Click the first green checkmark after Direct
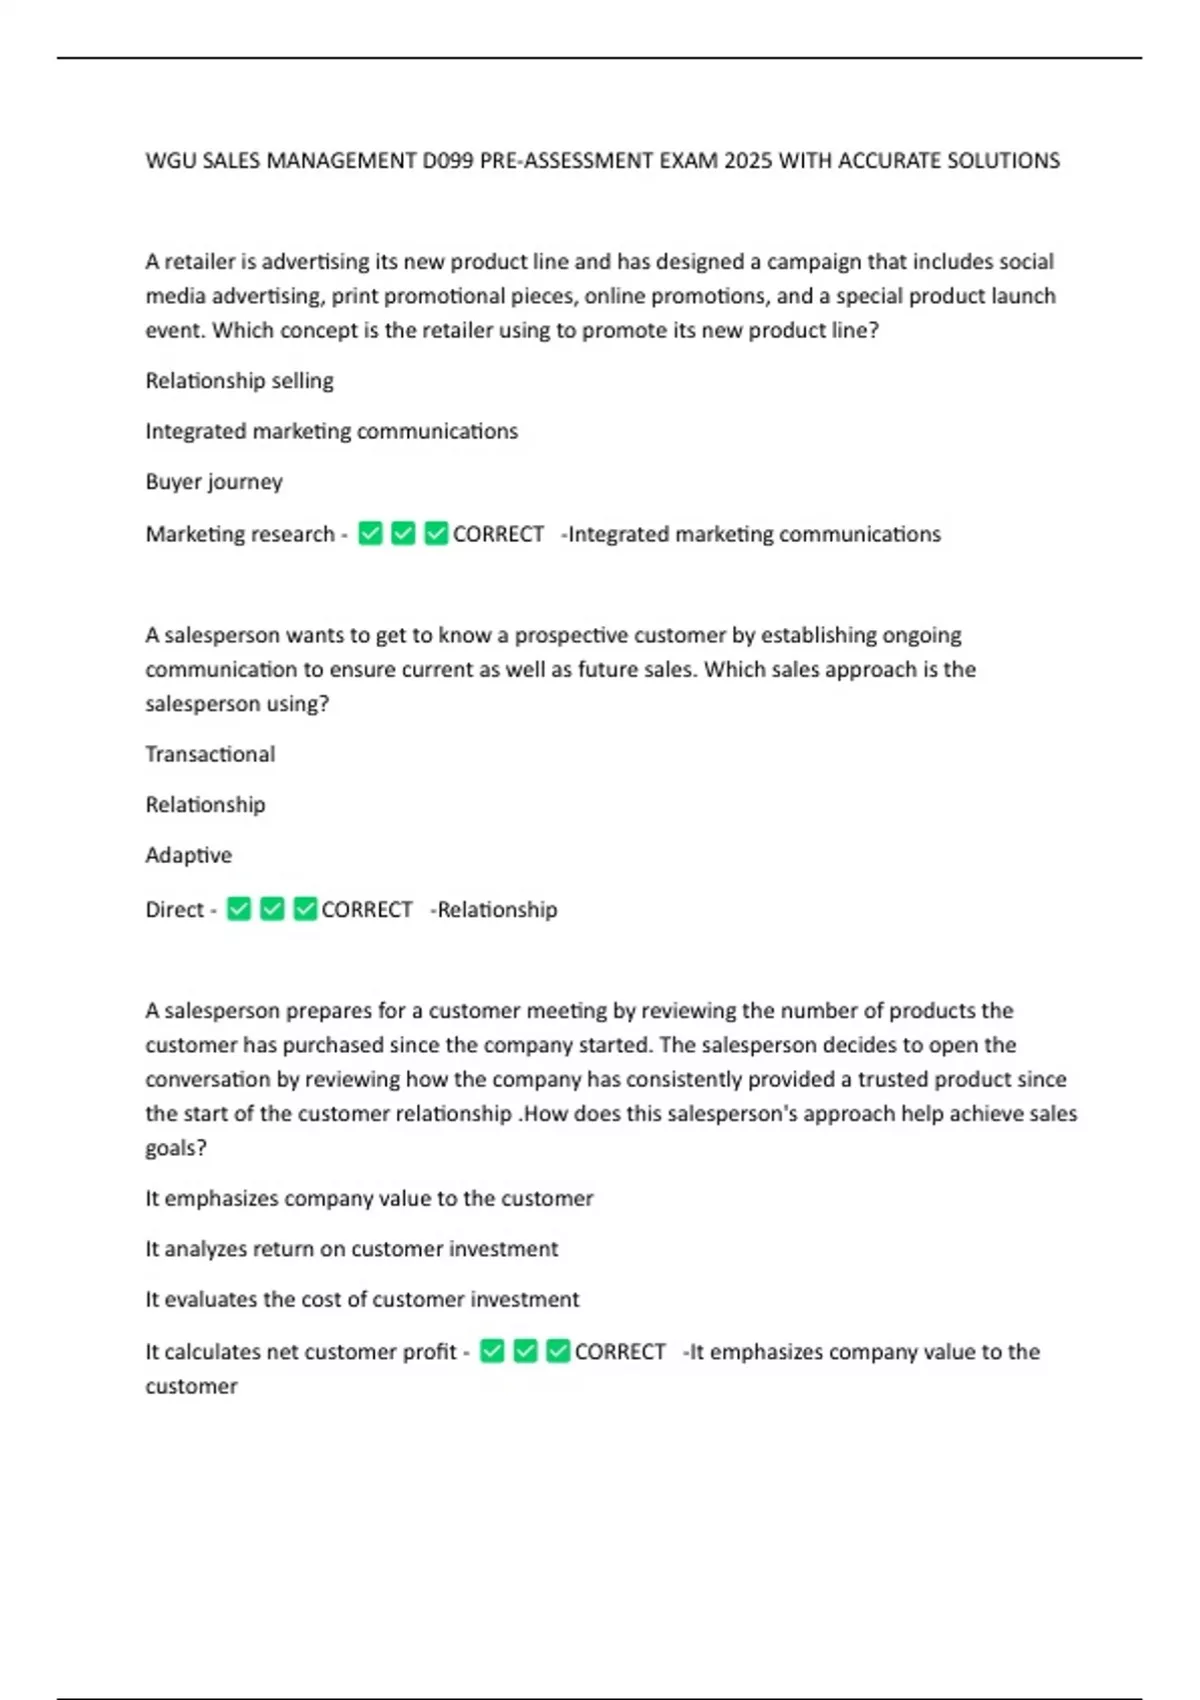 coord(239,908)
